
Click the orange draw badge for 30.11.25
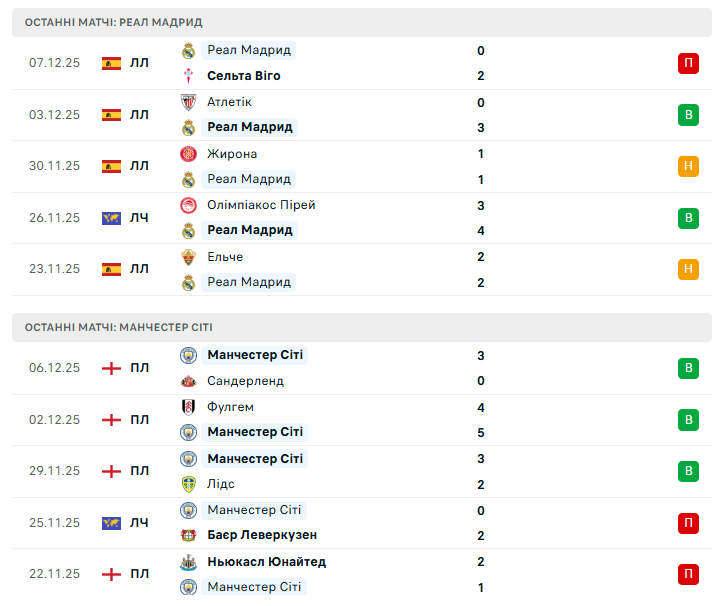click(688, 166)
